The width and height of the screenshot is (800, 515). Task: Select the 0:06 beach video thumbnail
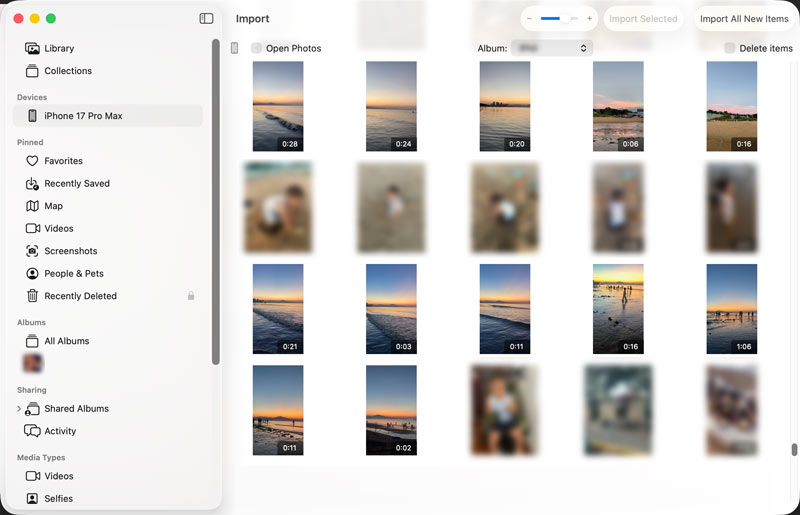pyautogui.click(x=618, y=107)
